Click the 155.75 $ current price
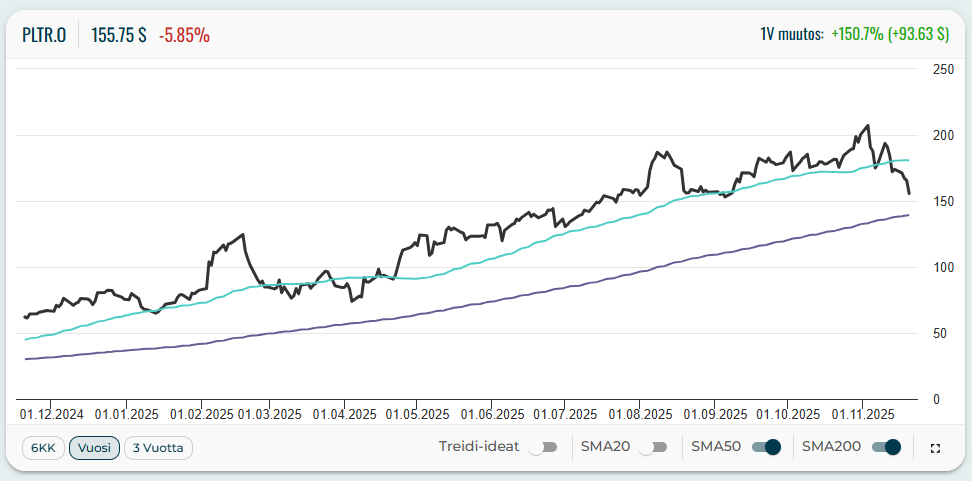This screenshot has height=481, width=972. [x=119, y=35]
